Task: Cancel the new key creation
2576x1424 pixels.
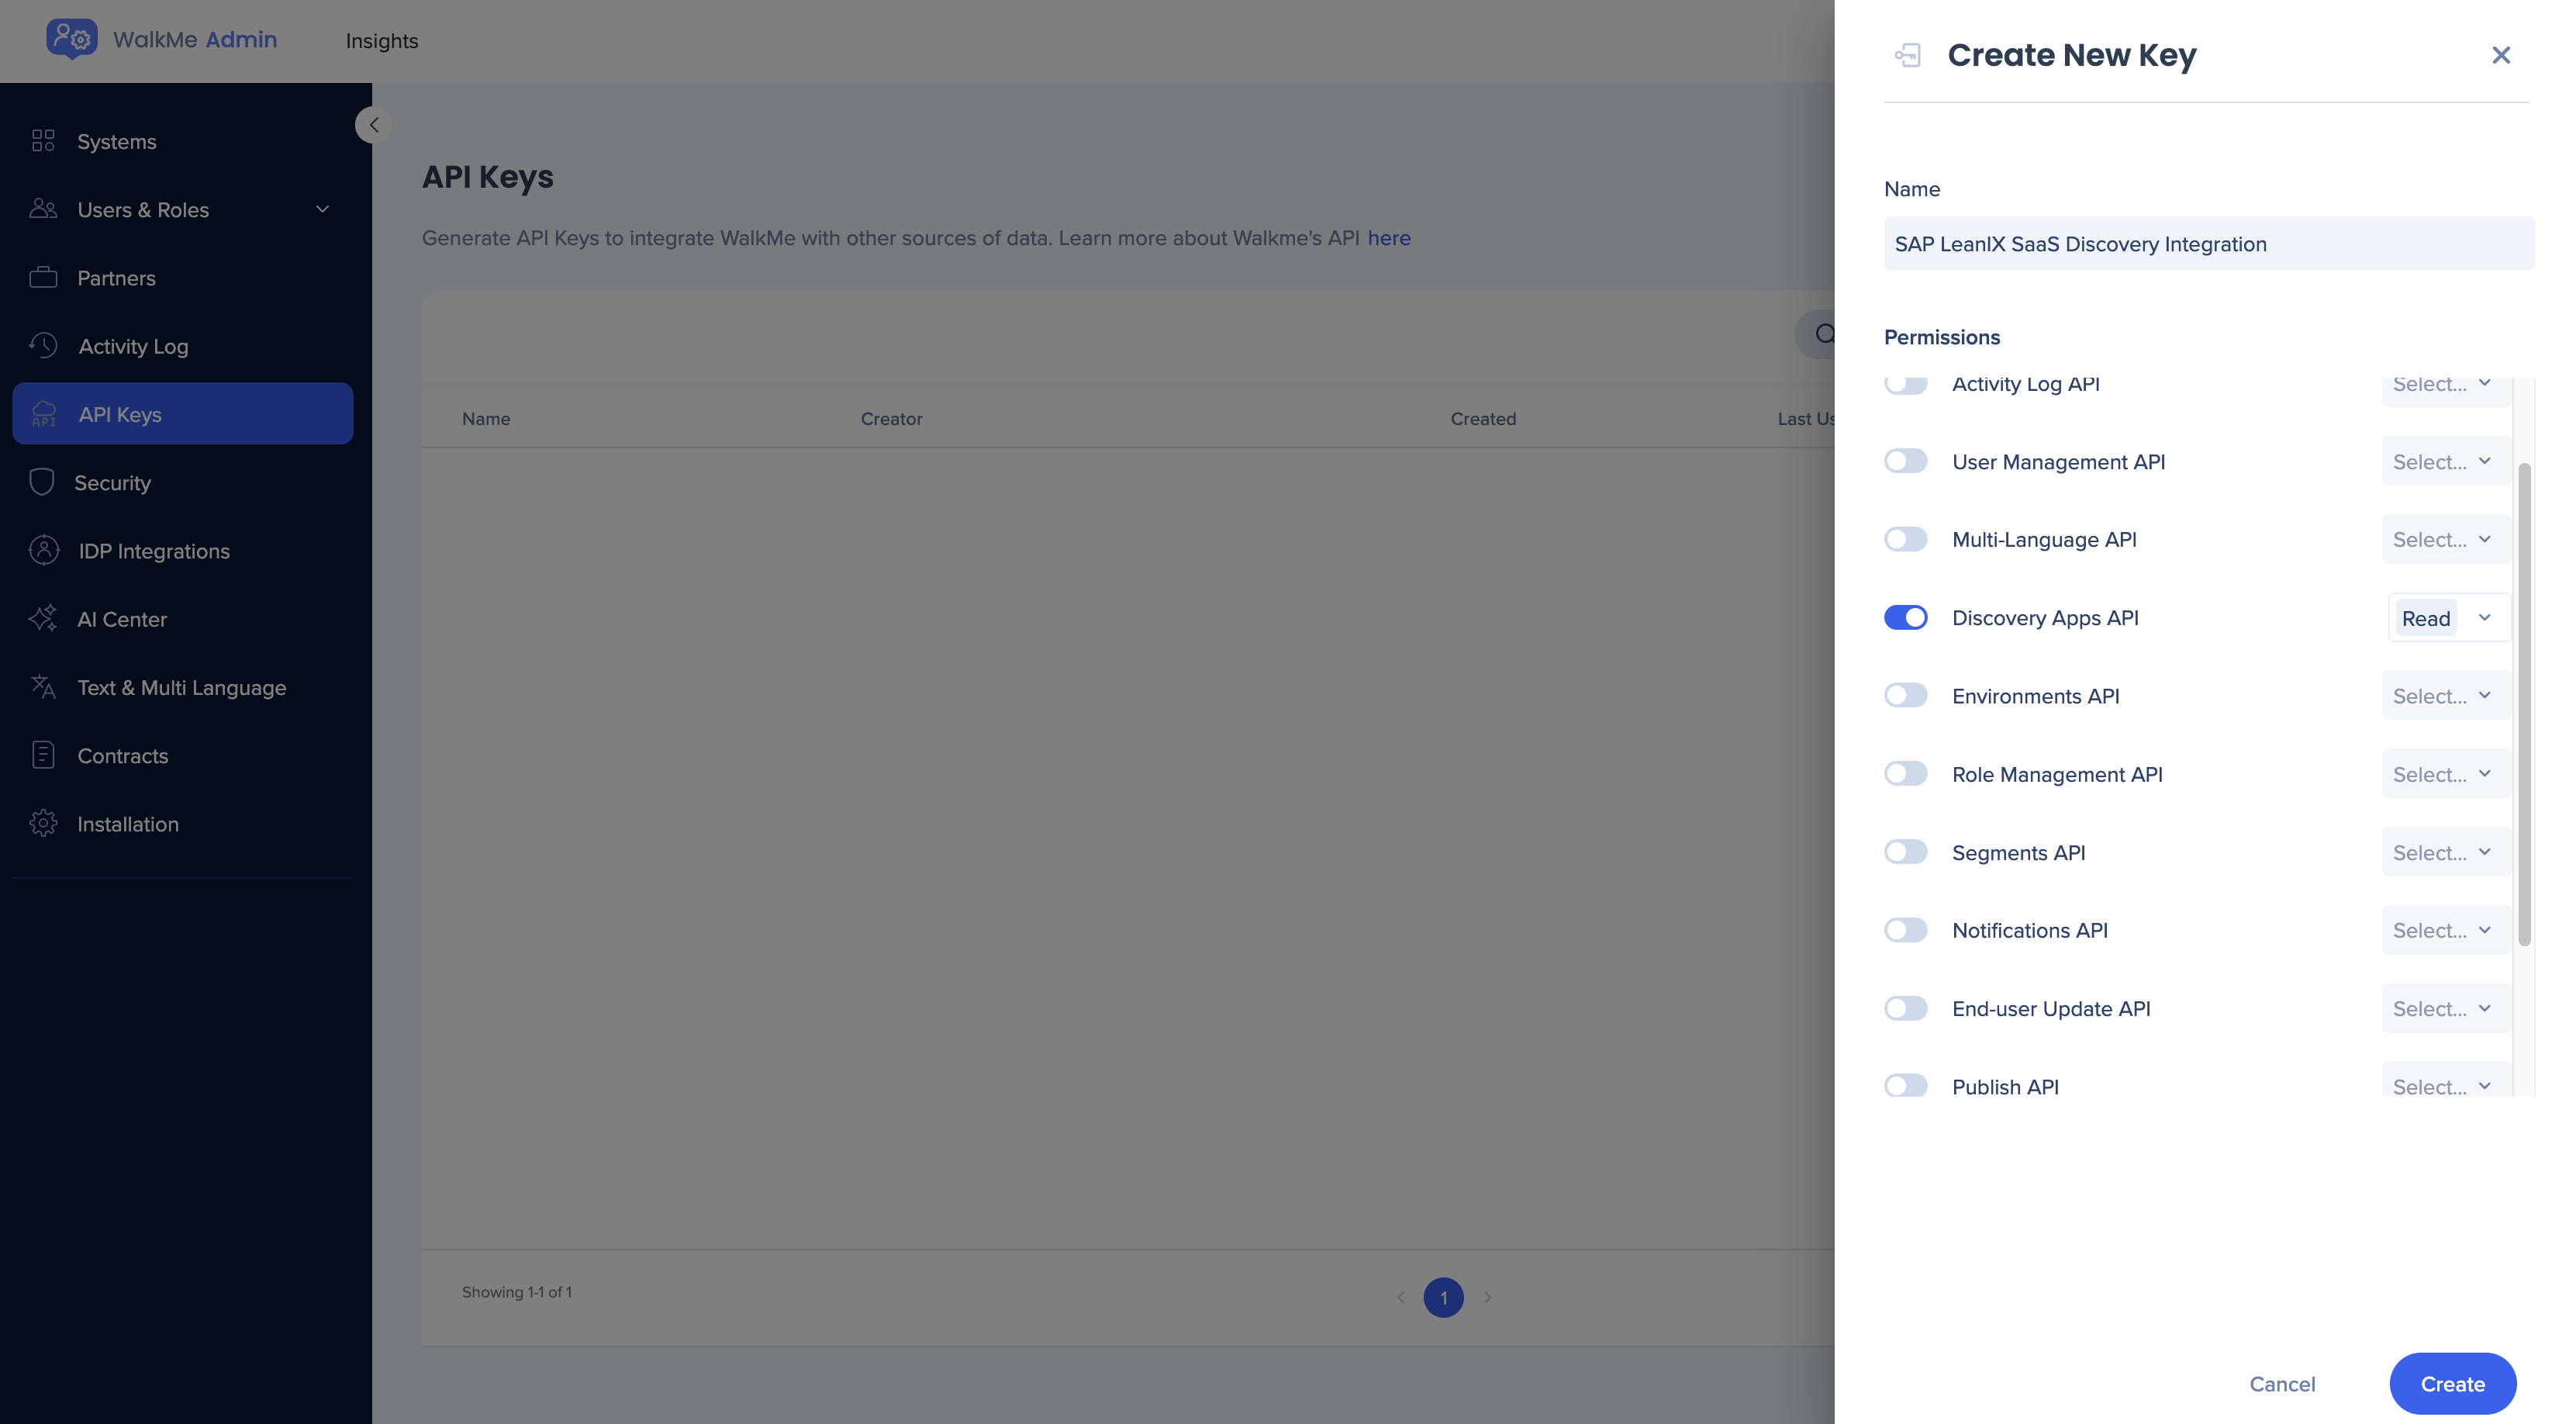Action: [2281, 1383]
